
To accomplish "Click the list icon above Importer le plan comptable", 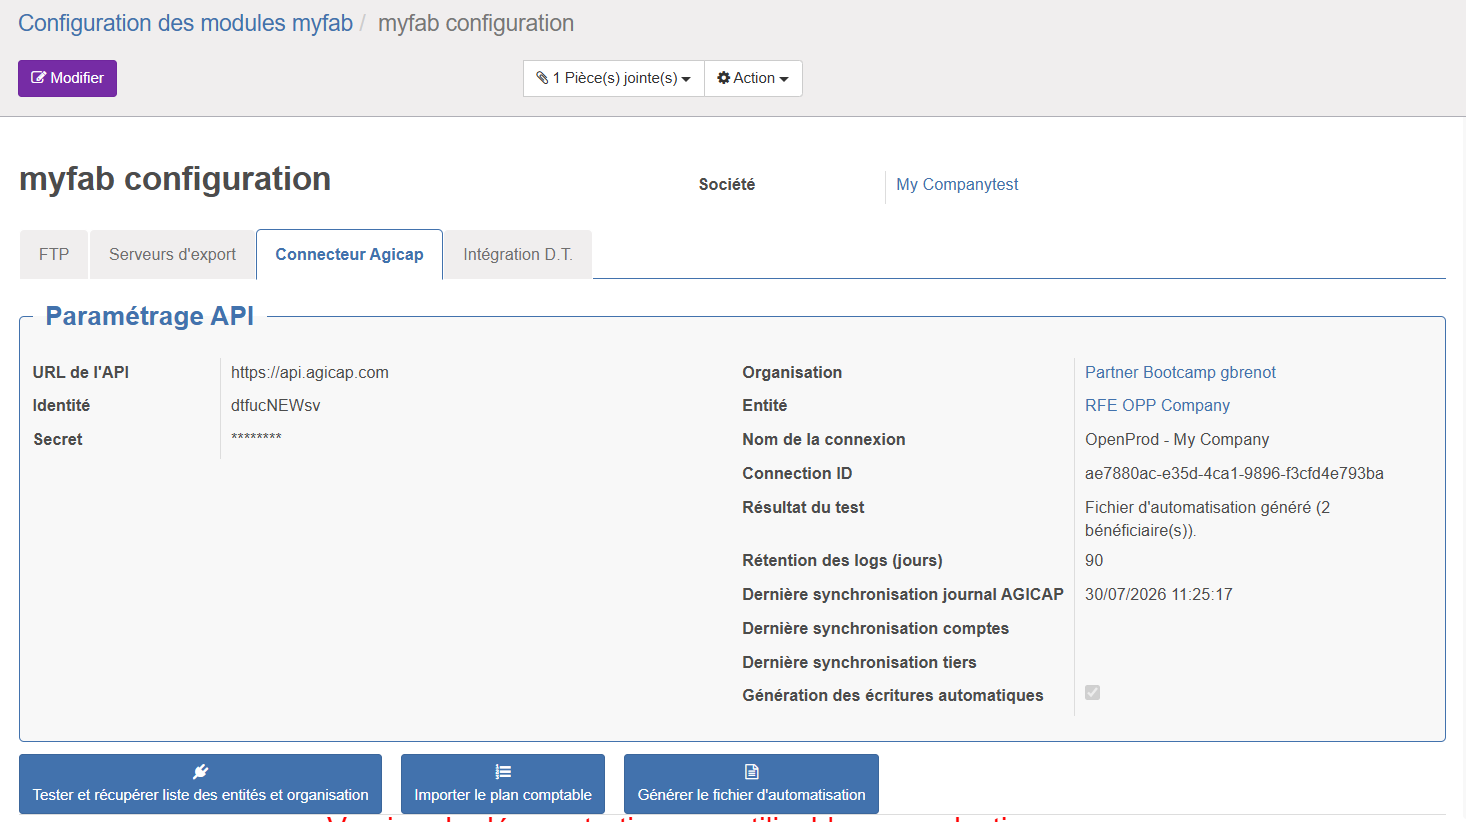I will pos(503,771).
